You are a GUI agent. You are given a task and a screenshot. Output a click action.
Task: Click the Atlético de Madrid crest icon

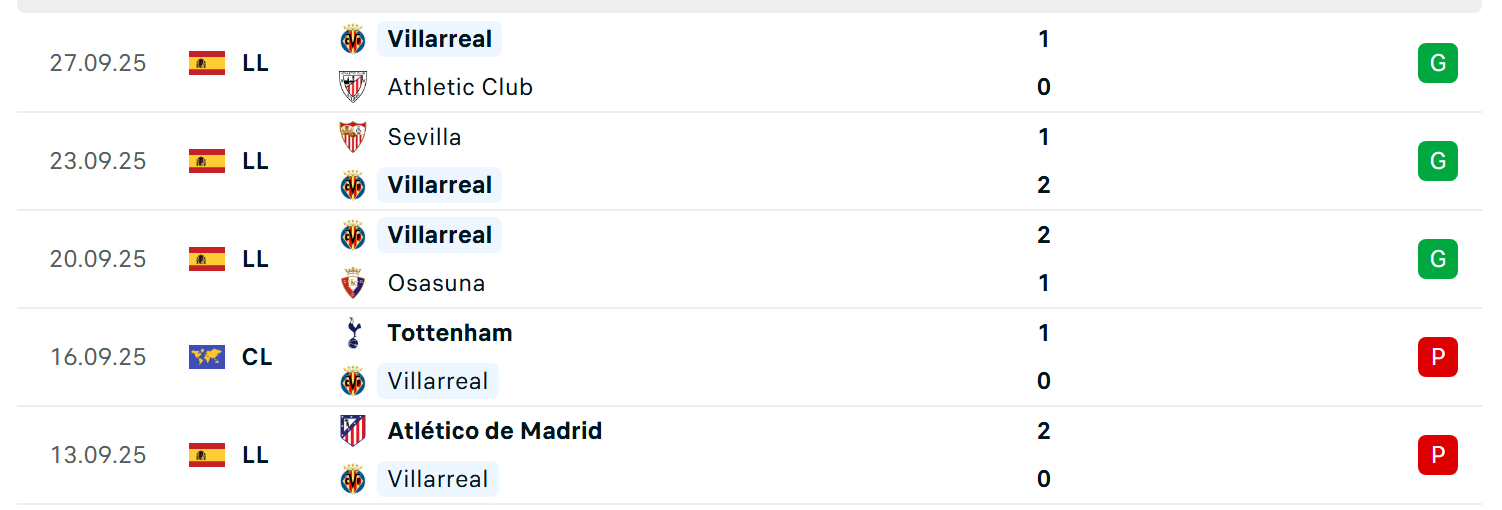353,431
